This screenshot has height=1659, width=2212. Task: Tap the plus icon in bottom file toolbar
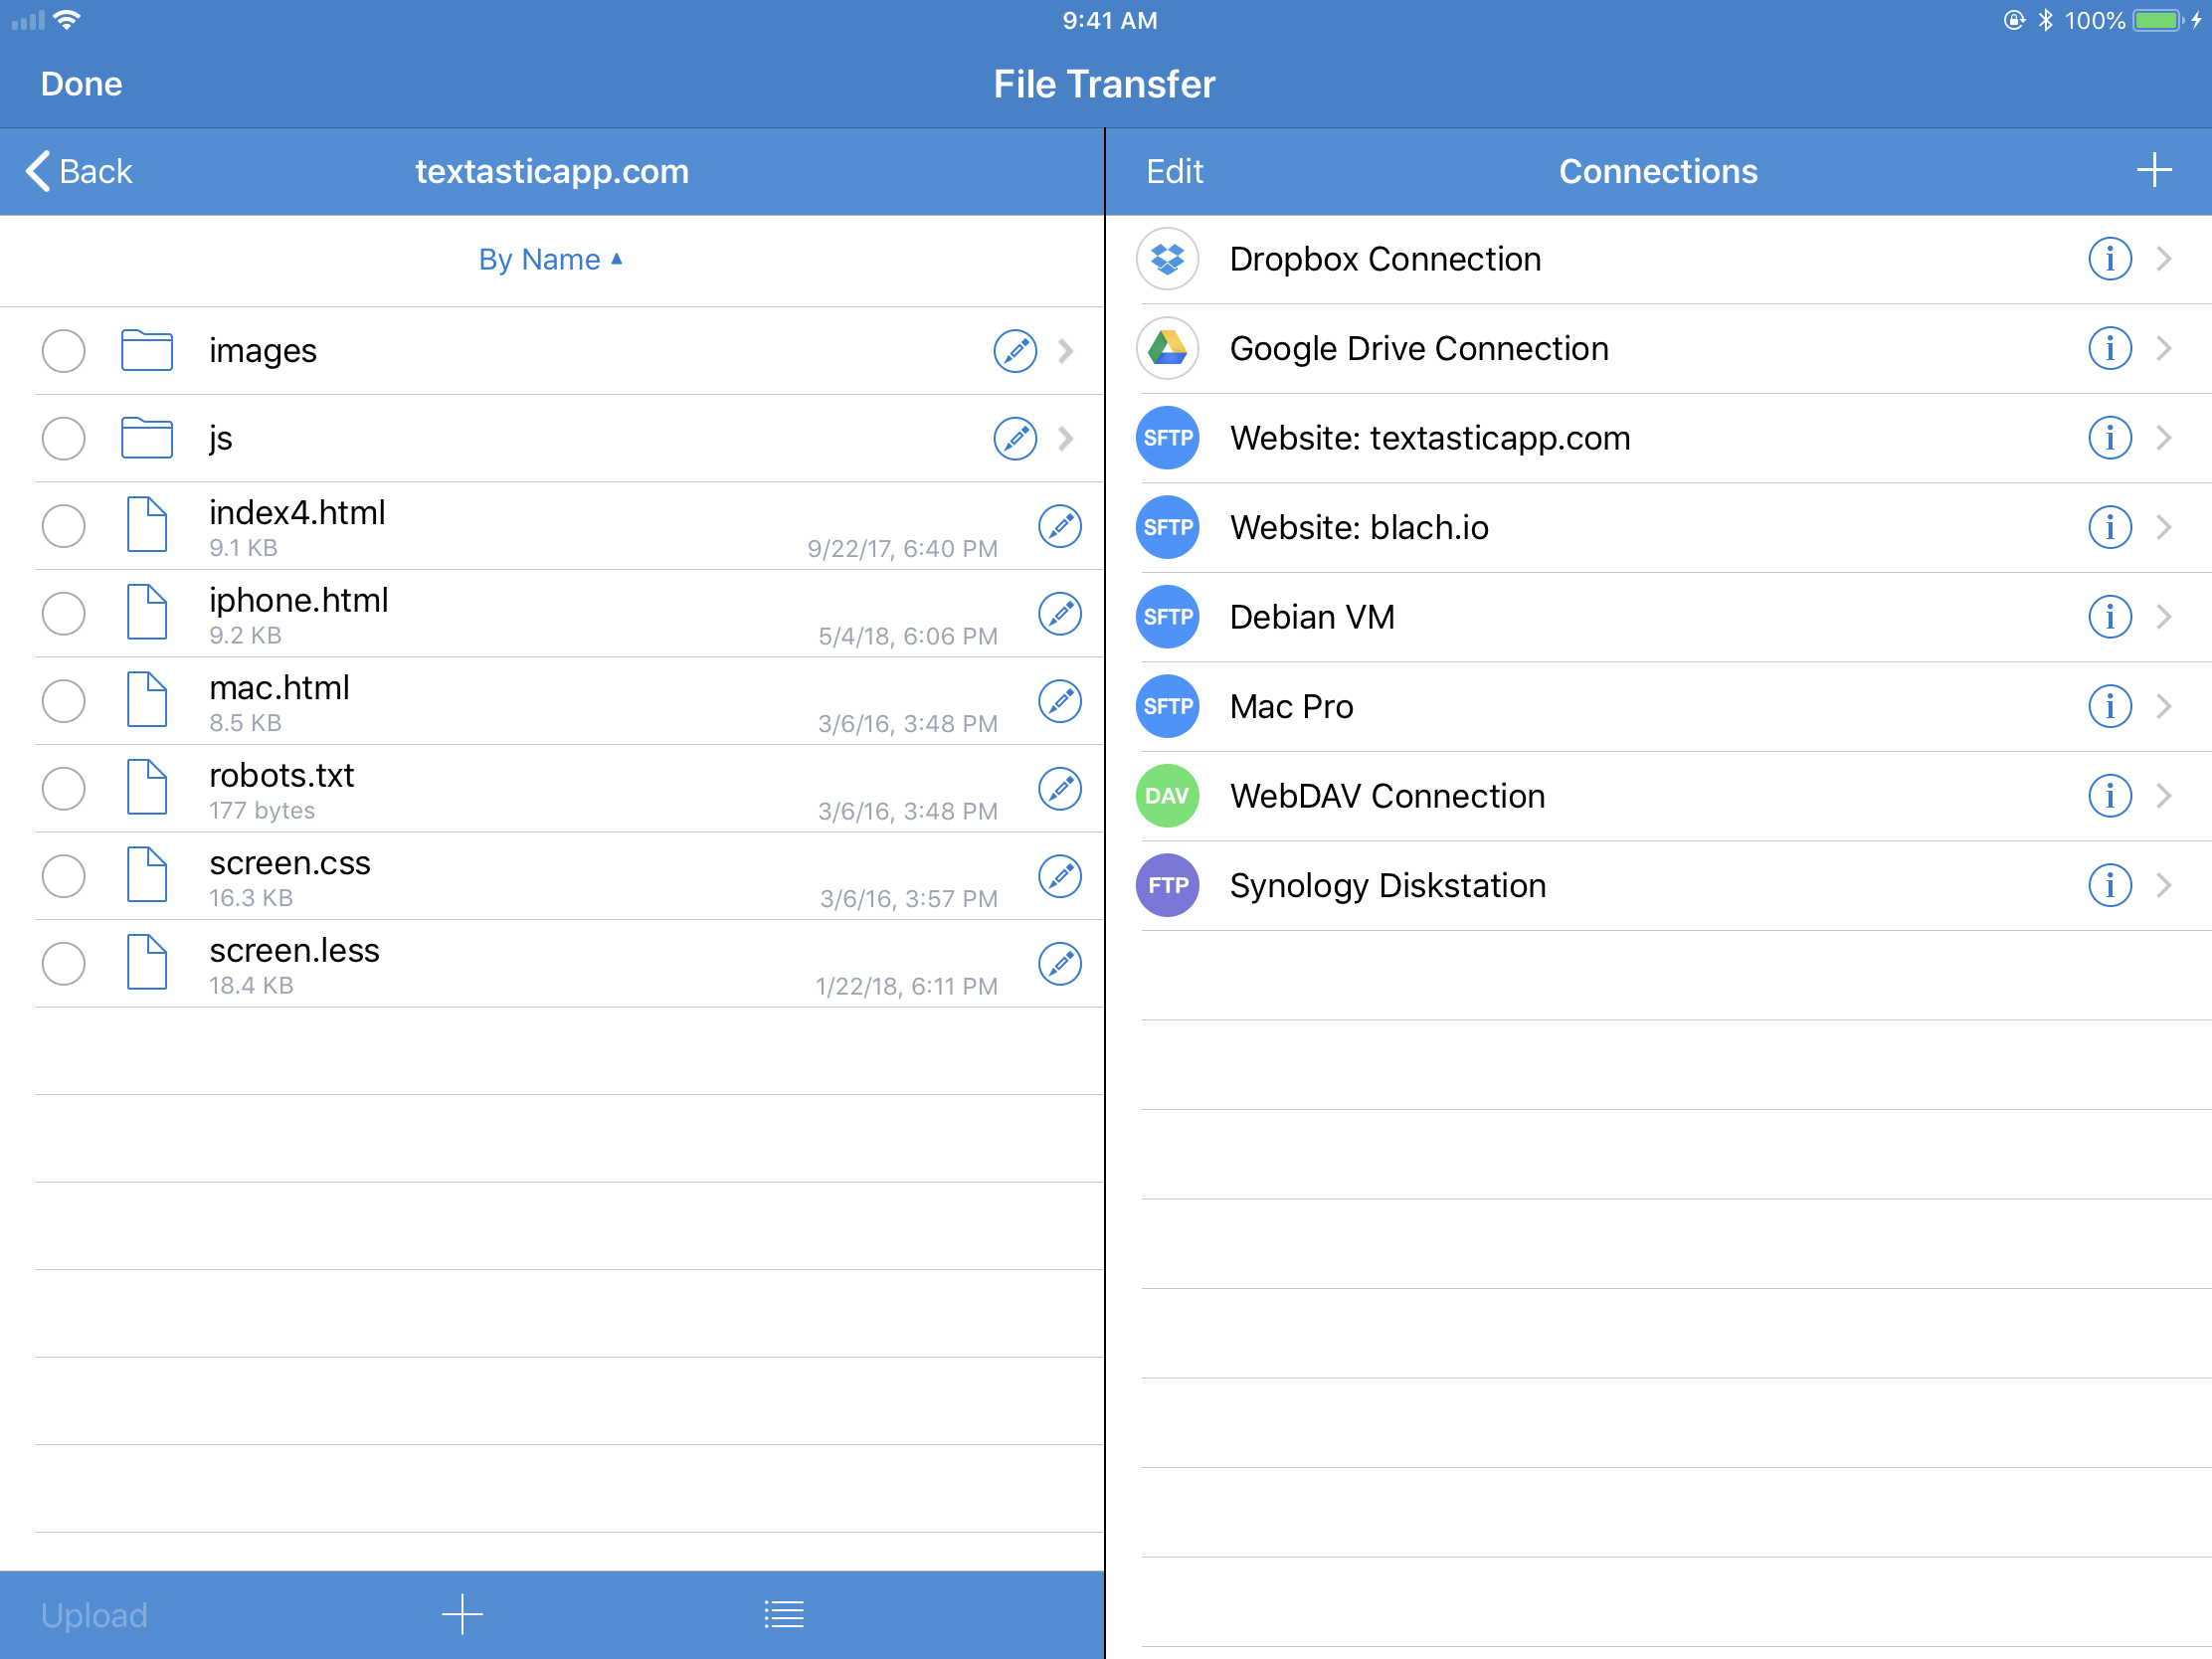[462, 1614]
